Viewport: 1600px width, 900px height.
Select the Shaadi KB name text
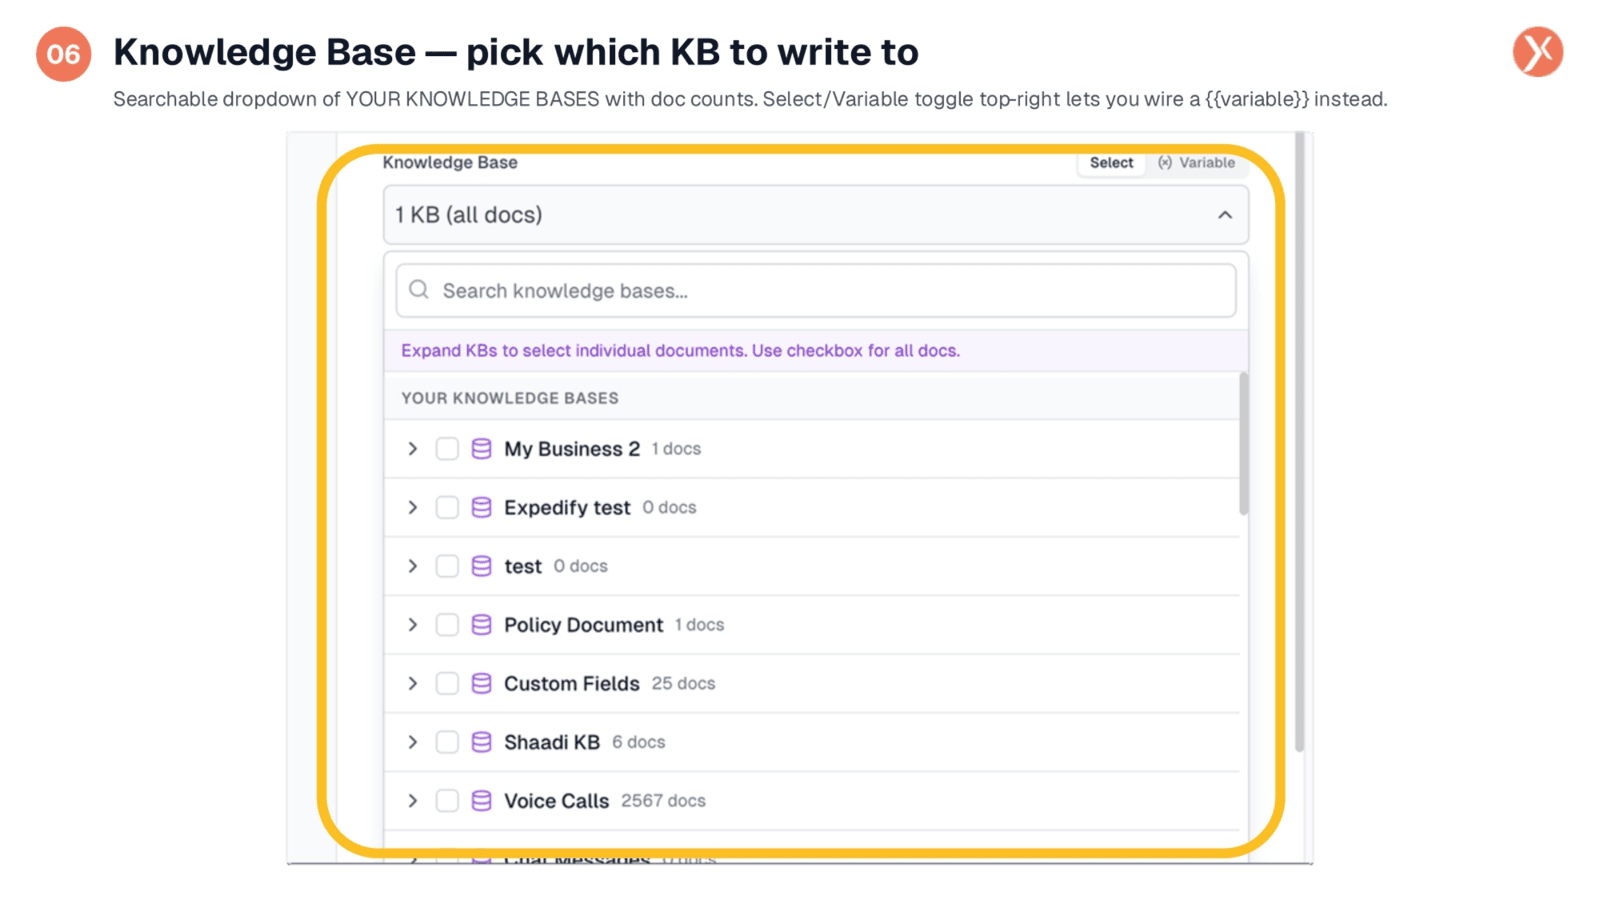tap(552, 742)
